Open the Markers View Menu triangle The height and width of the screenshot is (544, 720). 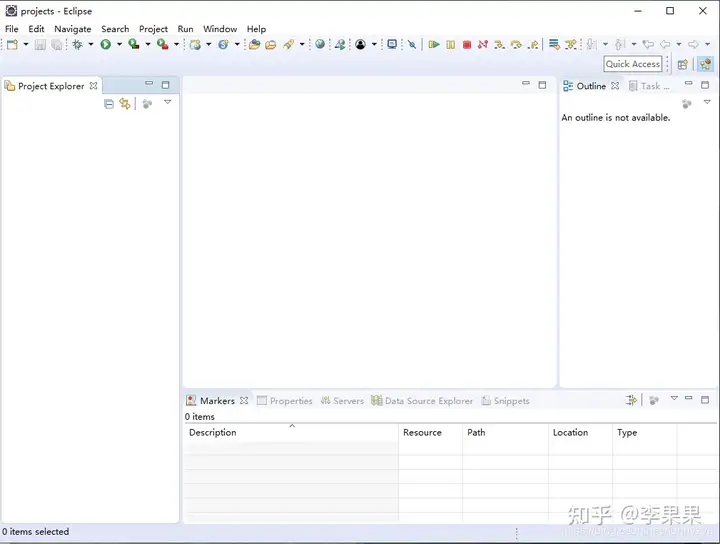coord(674,398)
